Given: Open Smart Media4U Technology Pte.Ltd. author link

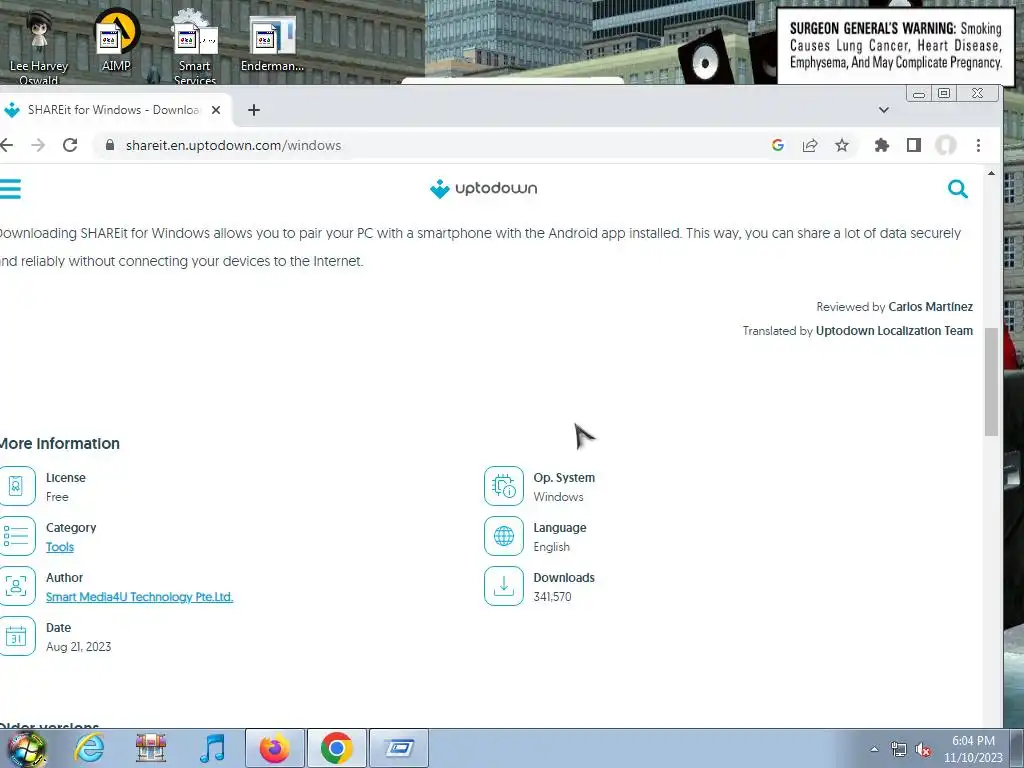Looking at the screenshot, I should point(139,596).
